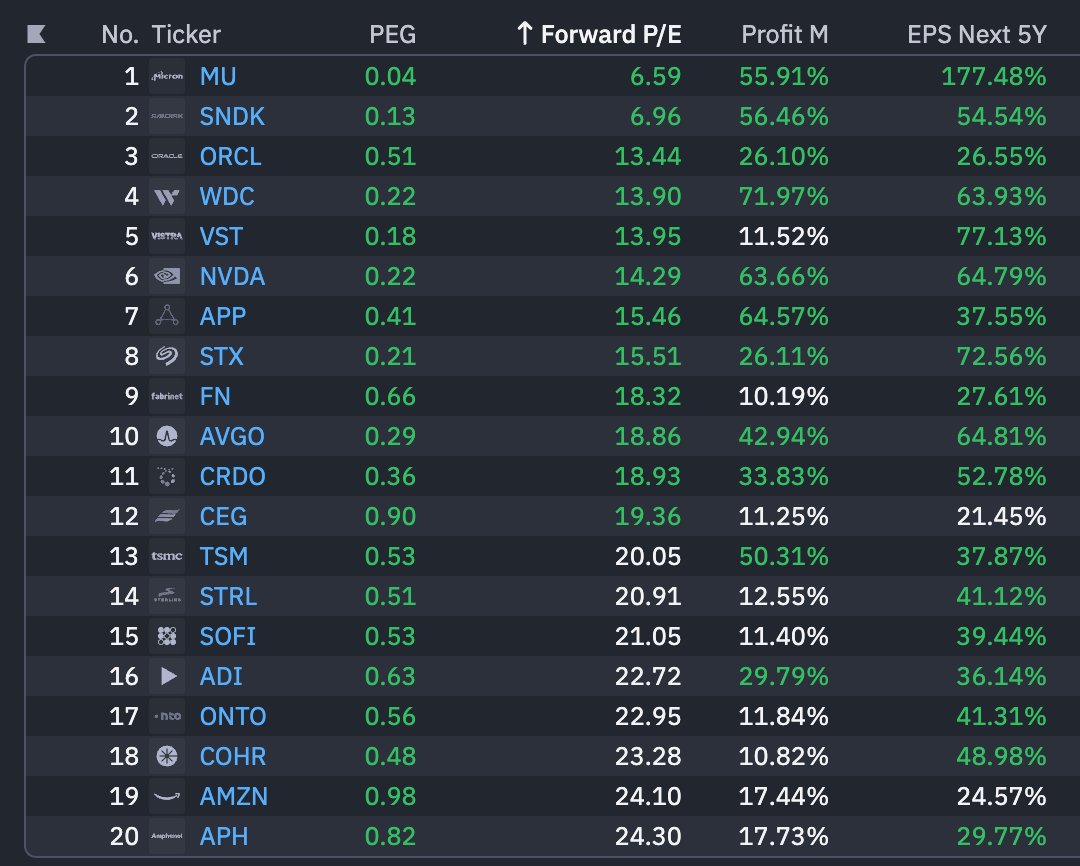Click the 24.30 Forward P/E value
1080x866 pixels.
coord(648,836)
